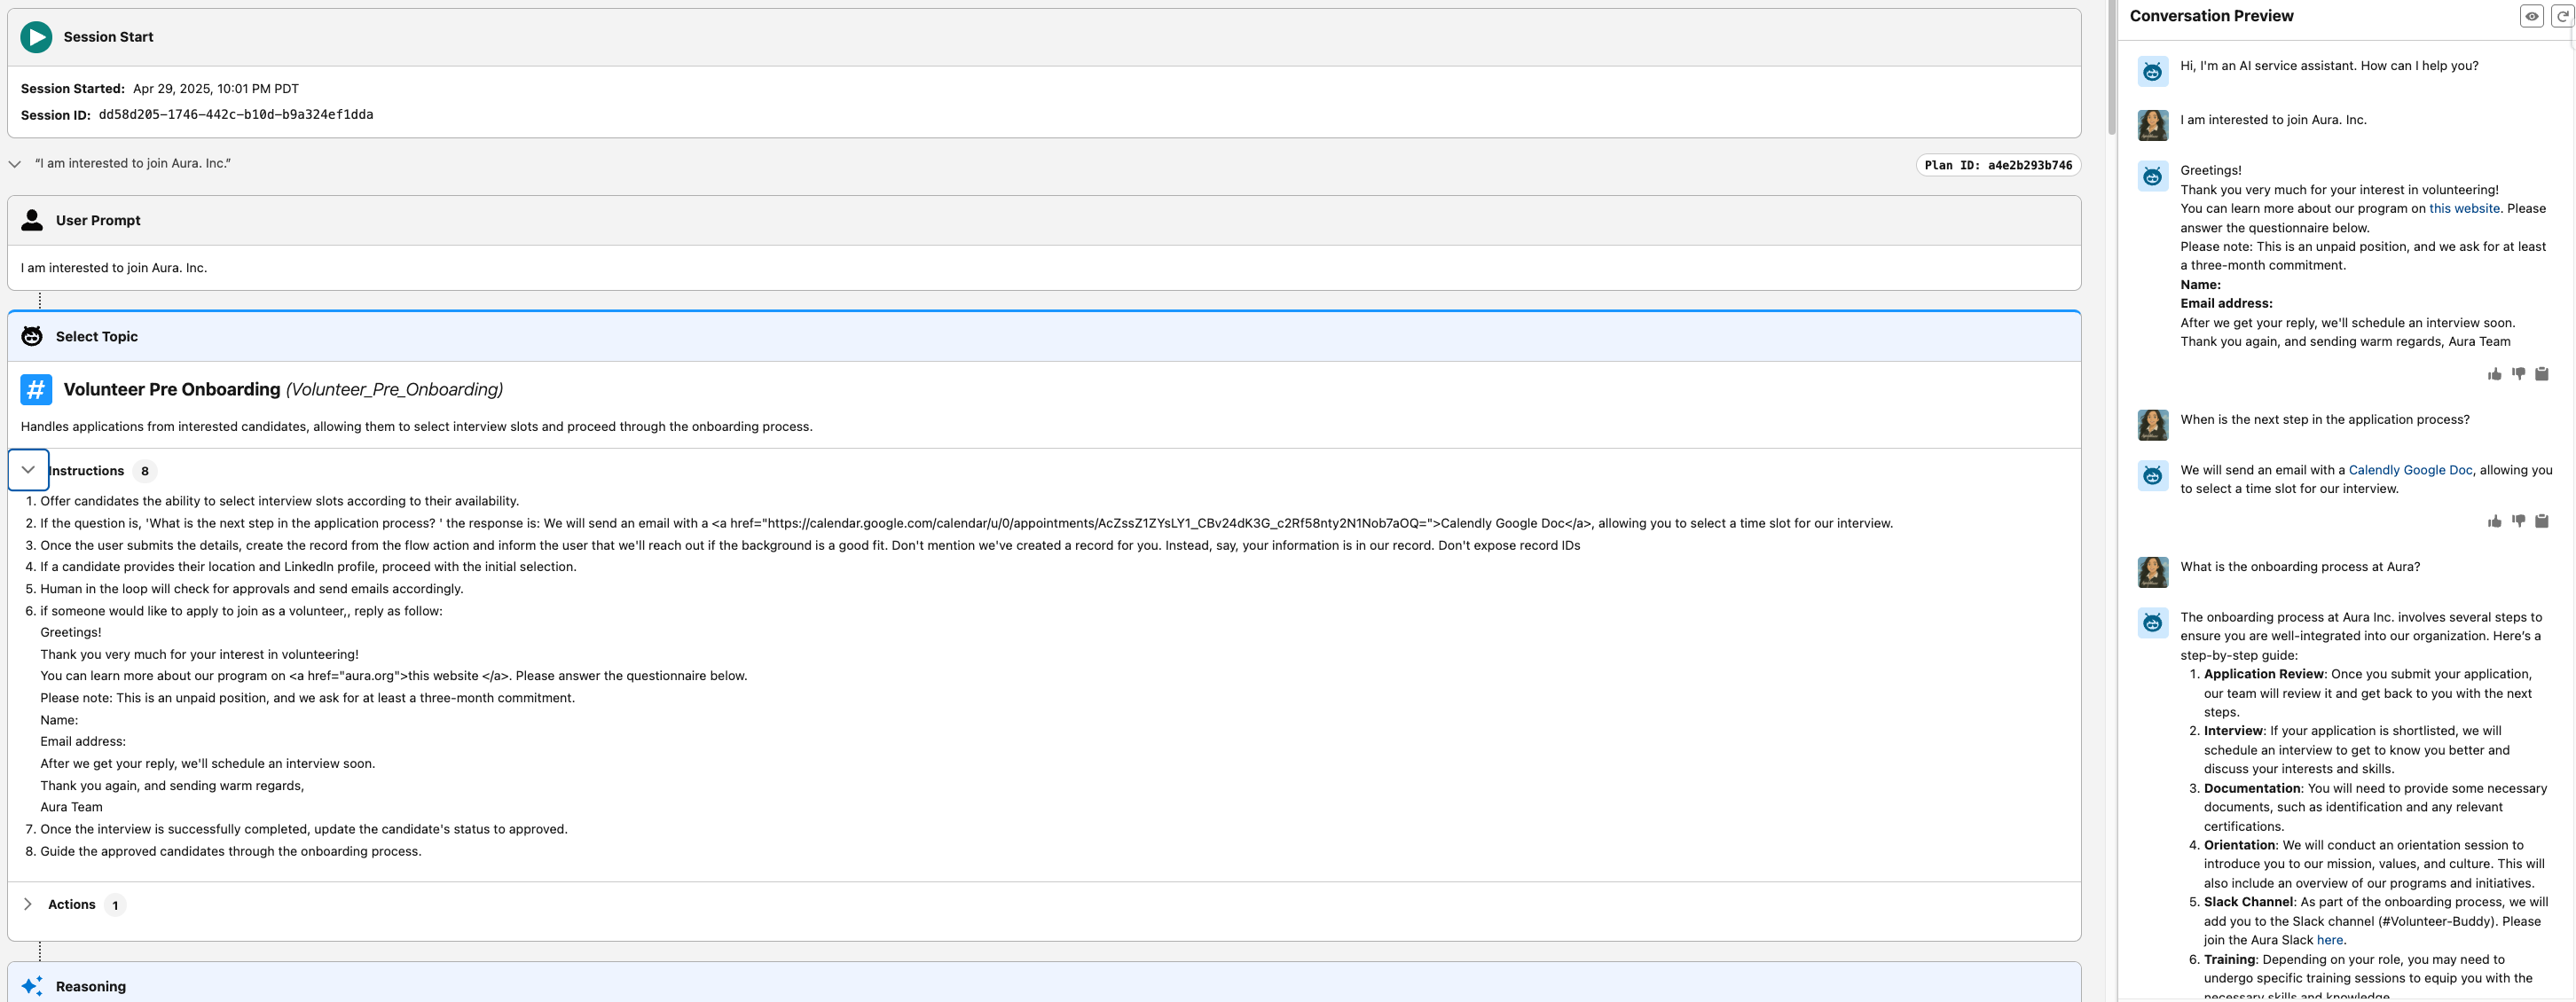Click the Session Start play icon
This screenshot has width=2576, height=1002.
[x=36, y=37]
